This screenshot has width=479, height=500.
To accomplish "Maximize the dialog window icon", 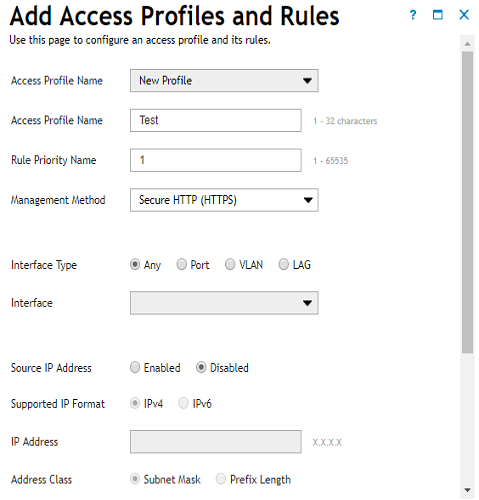I will click(437, 15).
